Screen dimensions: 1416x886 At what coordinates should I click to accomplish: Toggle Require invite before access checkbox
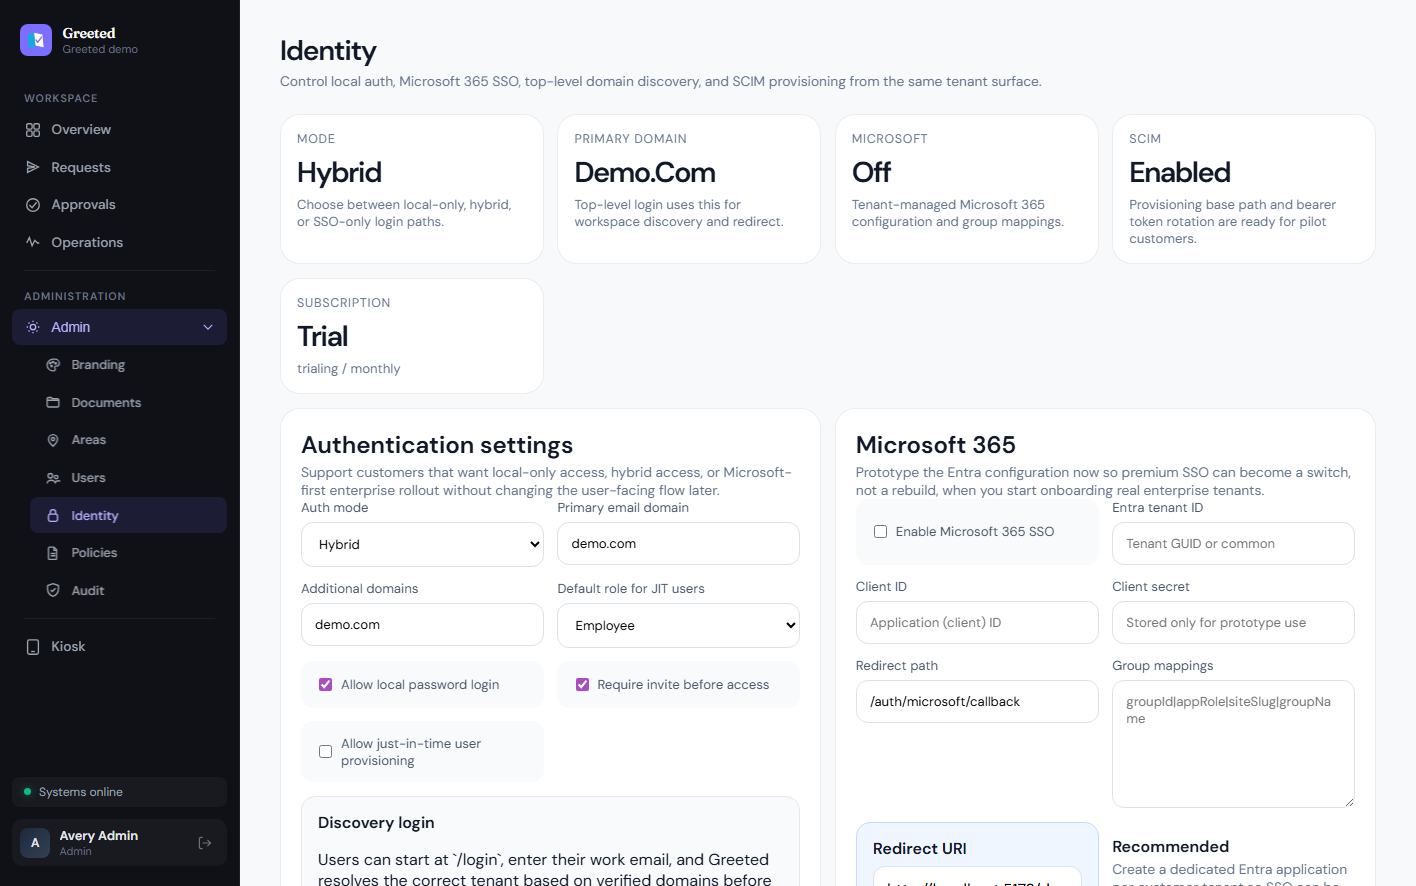[x=582, y=685]
